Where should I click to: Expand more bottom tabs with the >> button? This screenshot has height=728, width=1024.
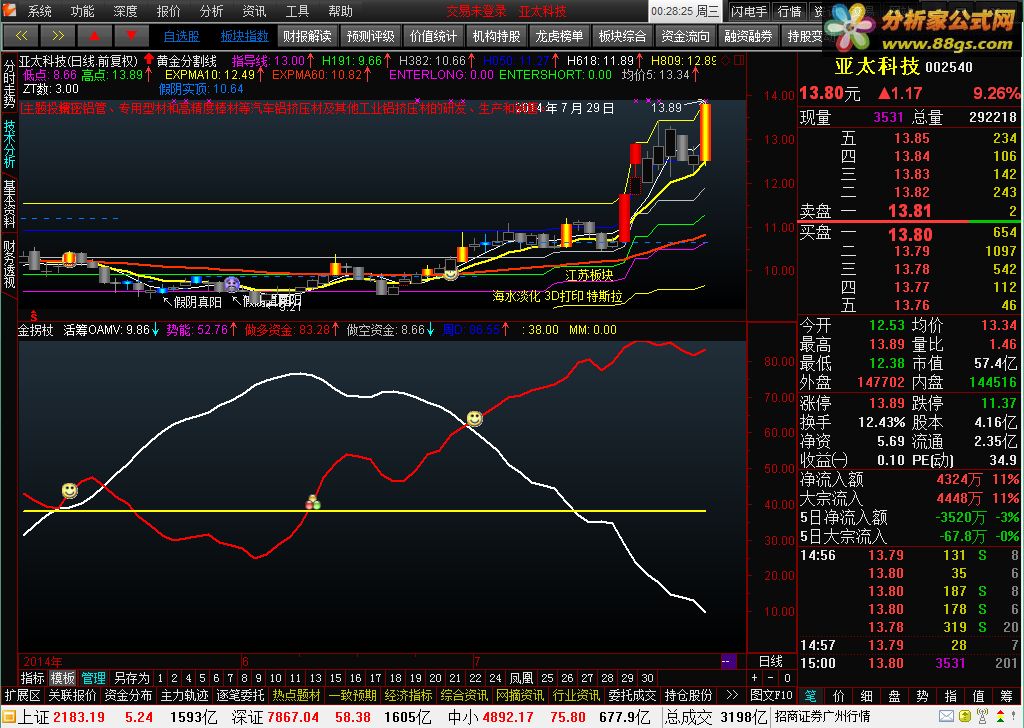coord(732,695)
